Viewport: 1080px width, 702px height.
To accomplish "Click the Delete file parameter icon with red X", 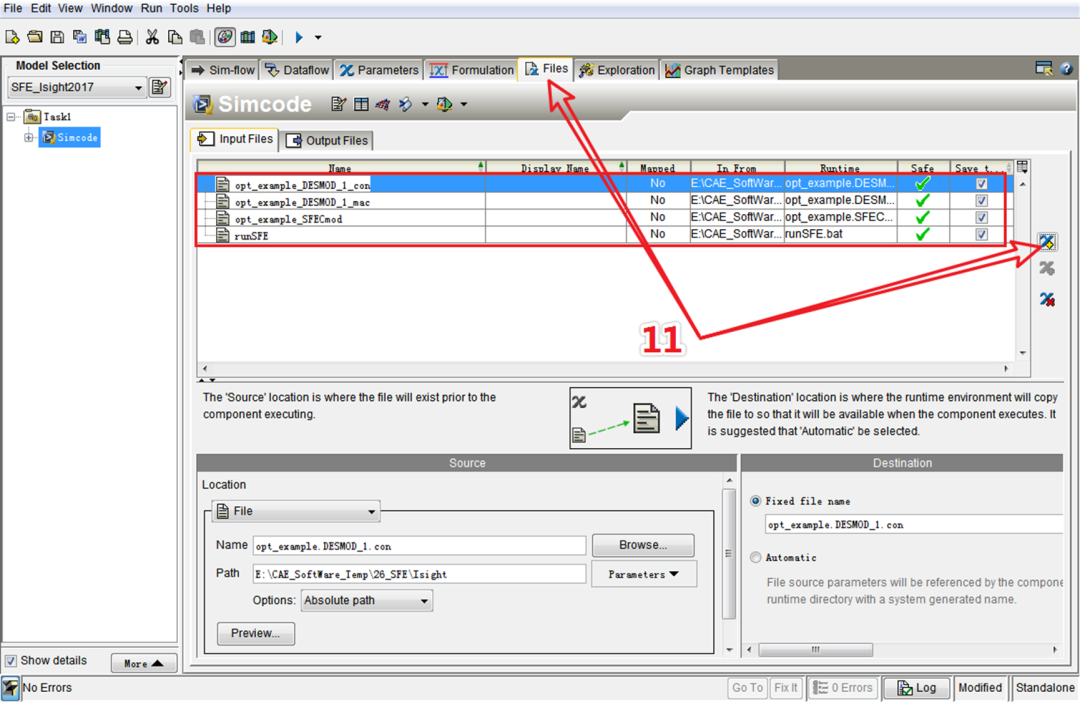I will pos(1047,299).
